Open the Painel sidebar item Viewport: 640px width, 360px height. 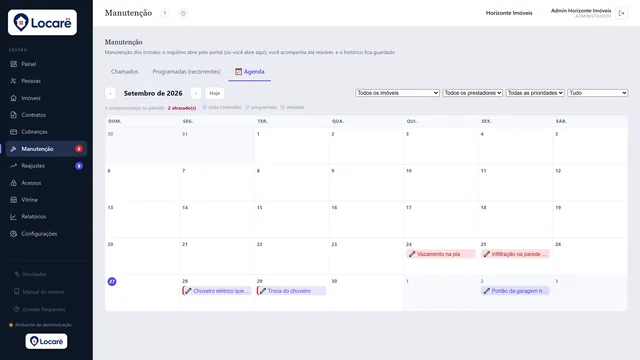click(46, 64)
